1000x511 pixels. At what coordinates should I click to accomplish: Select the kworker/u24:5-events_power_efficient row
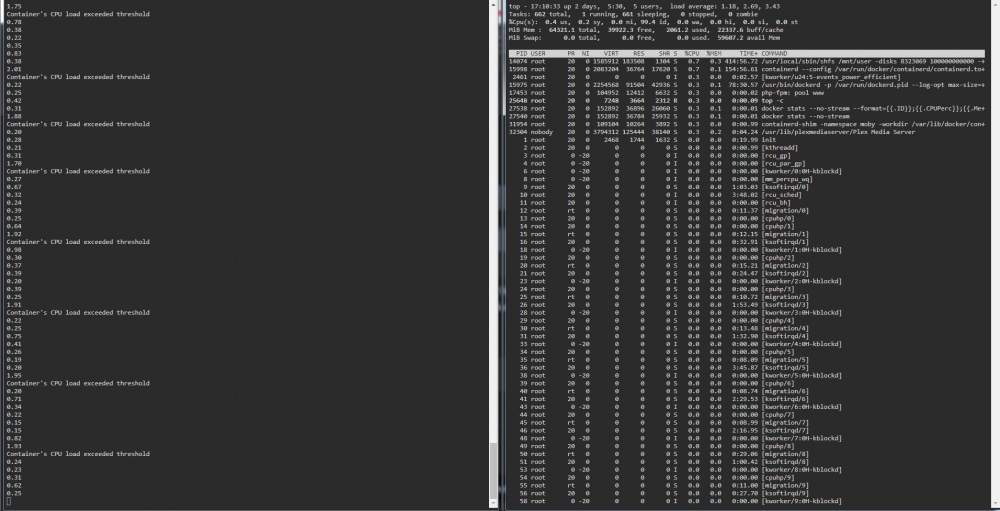click(x=746, y=77)
